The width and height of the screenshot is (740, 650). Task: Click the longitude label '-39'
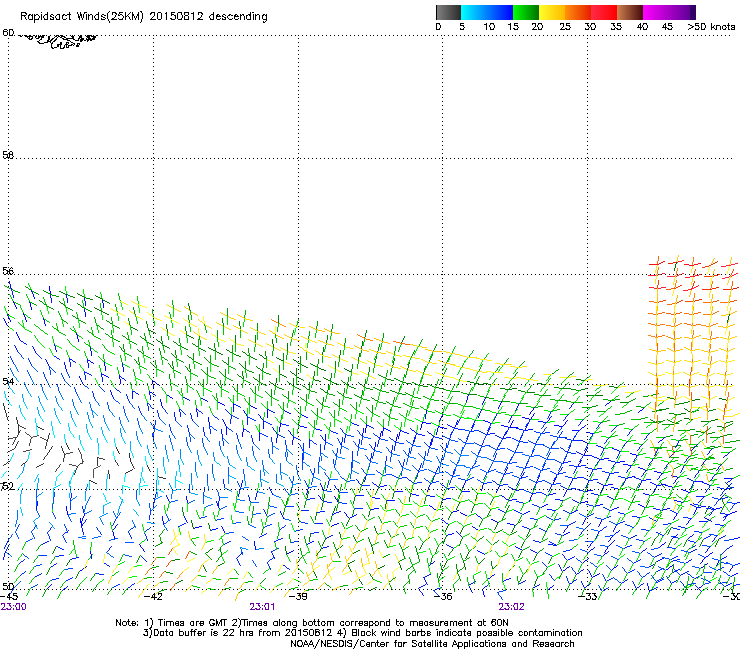298,596
